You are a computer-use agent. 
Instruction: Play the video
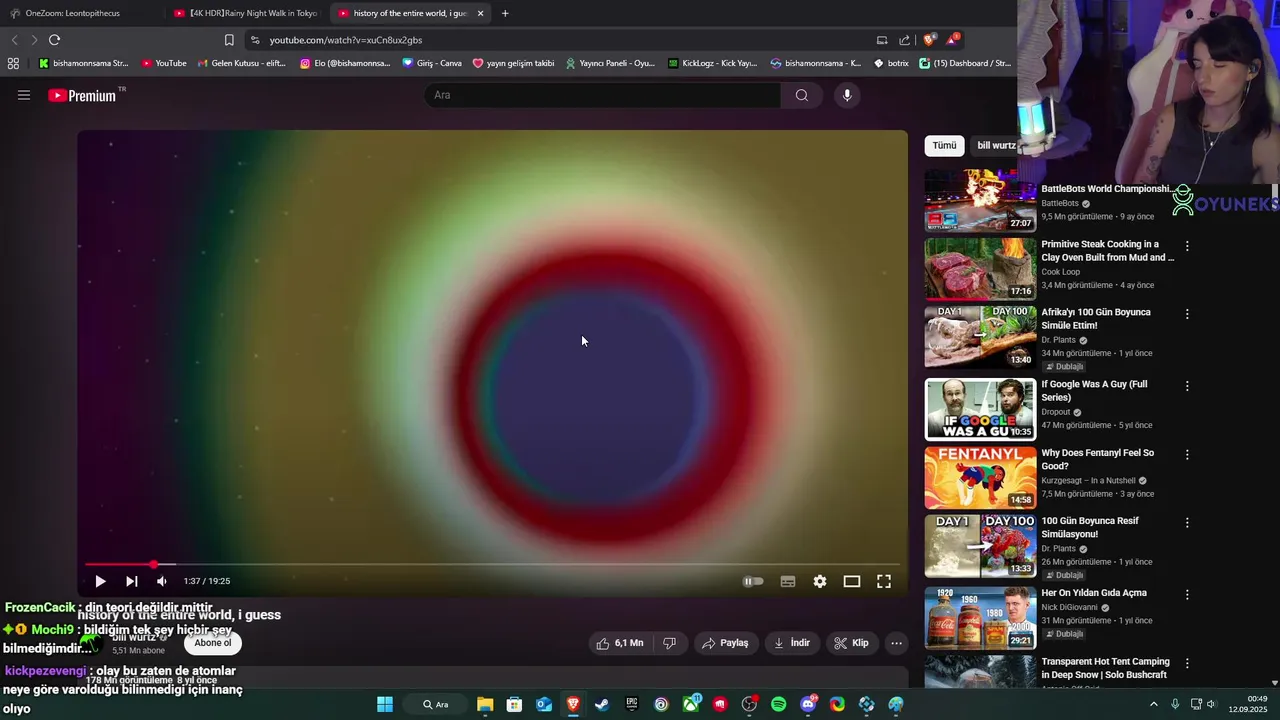[100, 581]
